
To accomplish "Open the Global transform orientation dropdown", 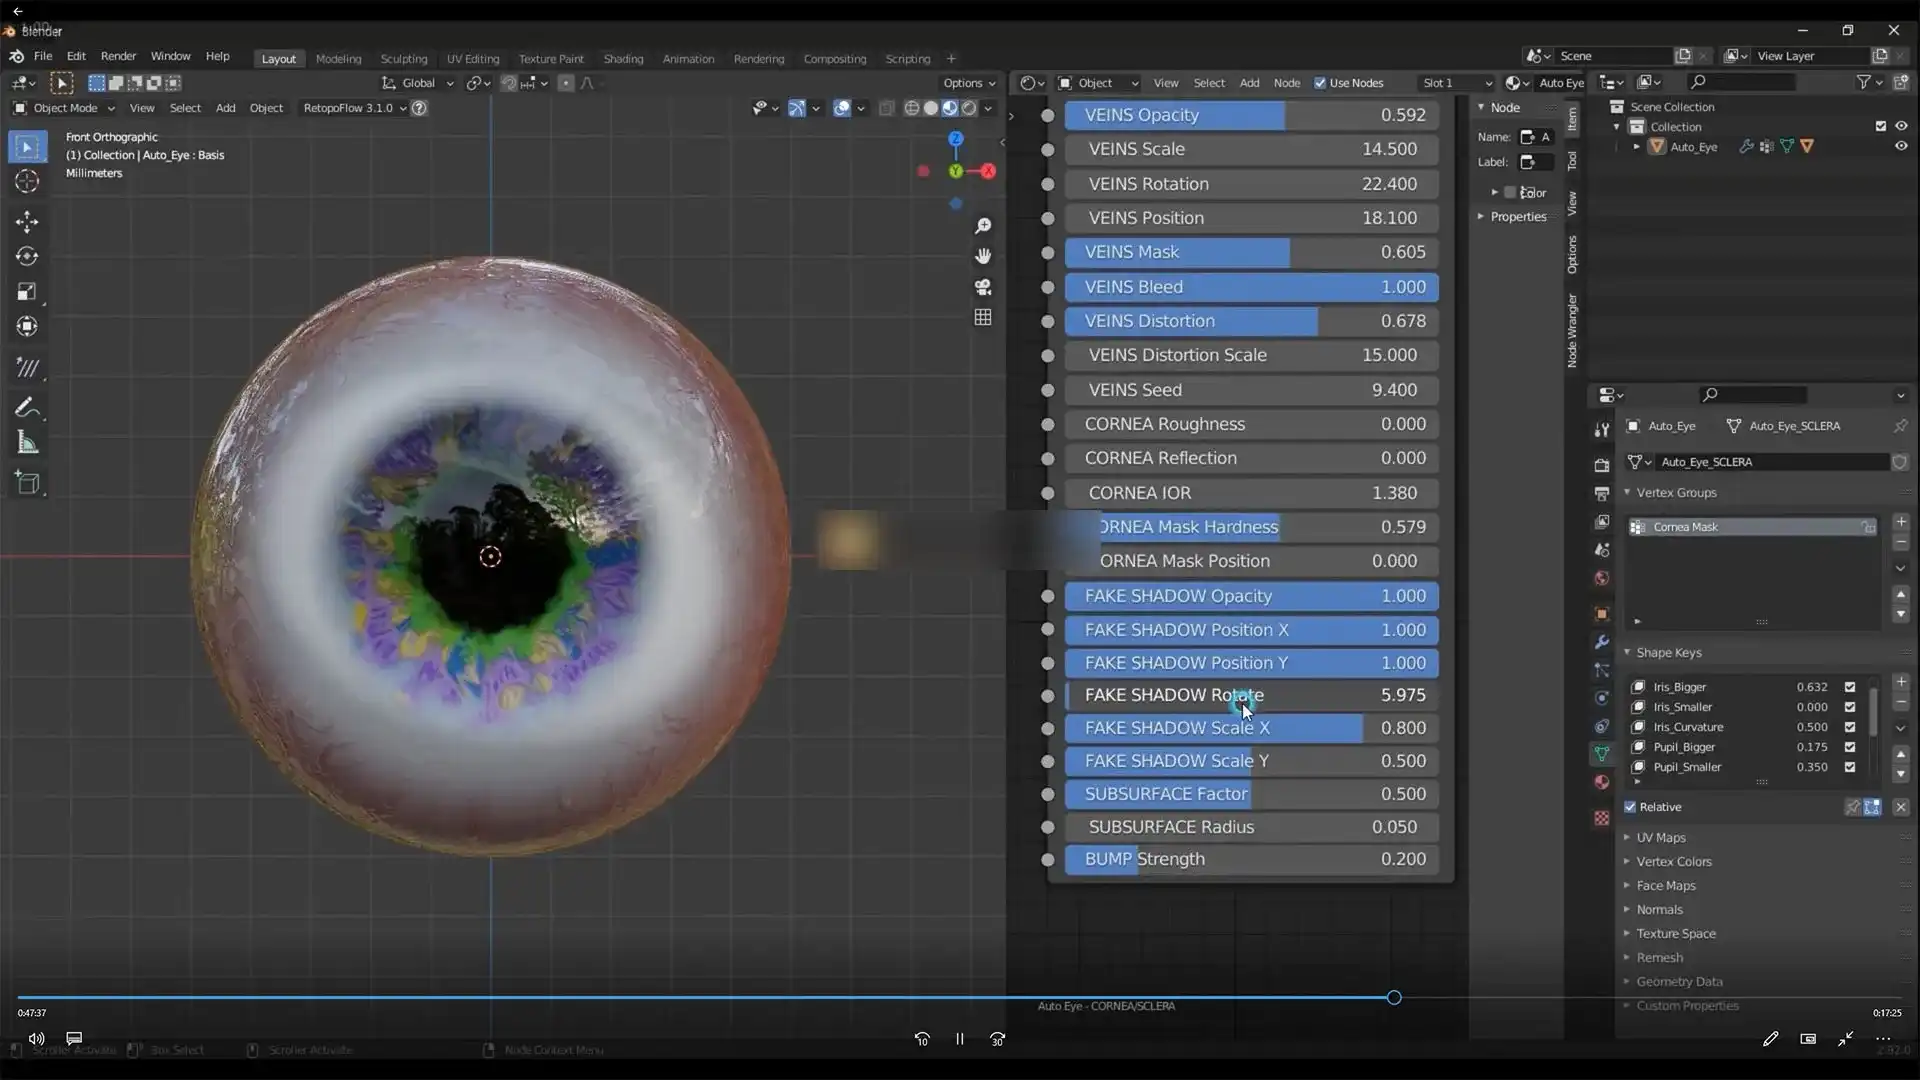I will 418,83.
